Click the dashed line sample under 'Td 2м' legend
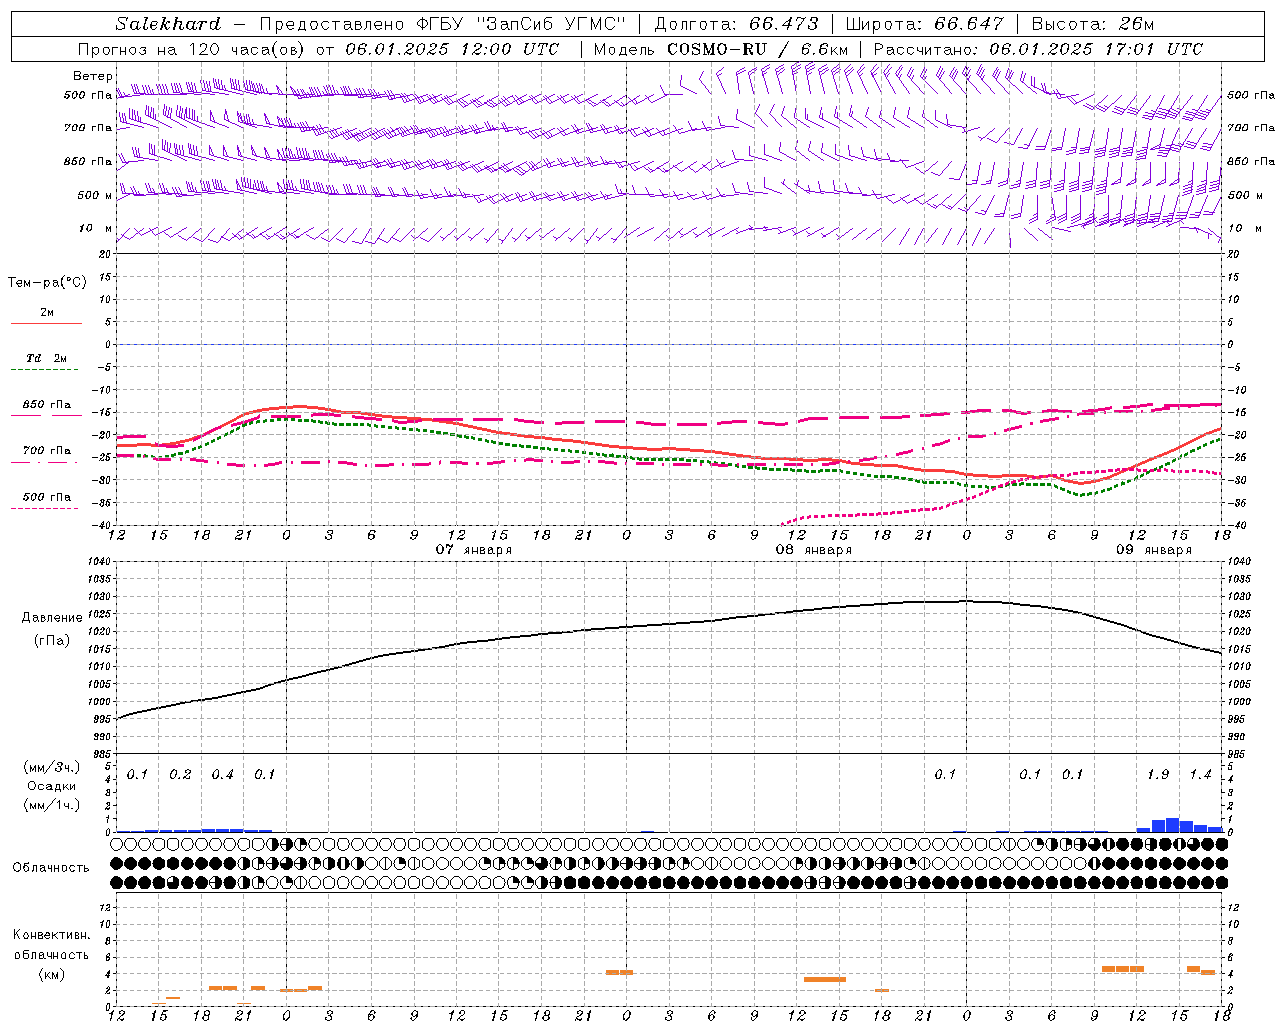The width and height of the screenshot is (1280, 1024). (45, 370)
